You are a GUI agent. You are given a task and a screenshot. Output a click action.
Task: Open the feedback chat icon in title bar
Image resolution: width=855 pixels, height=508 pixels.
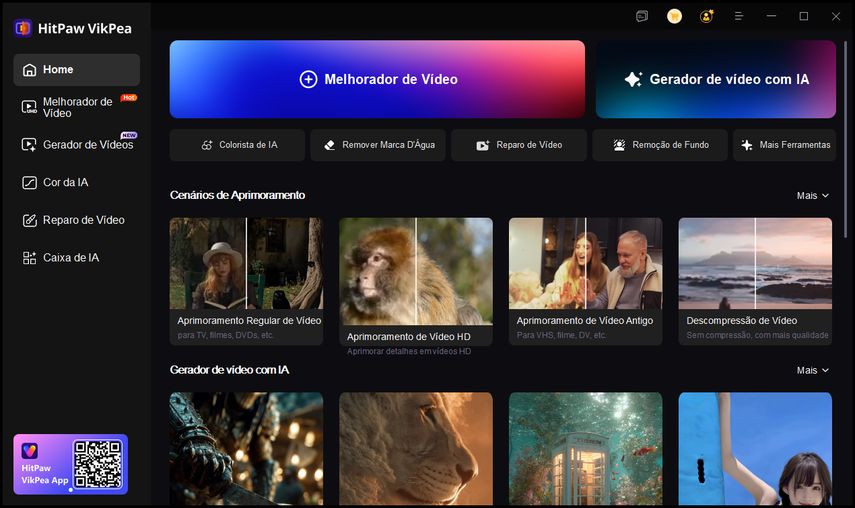642,16
